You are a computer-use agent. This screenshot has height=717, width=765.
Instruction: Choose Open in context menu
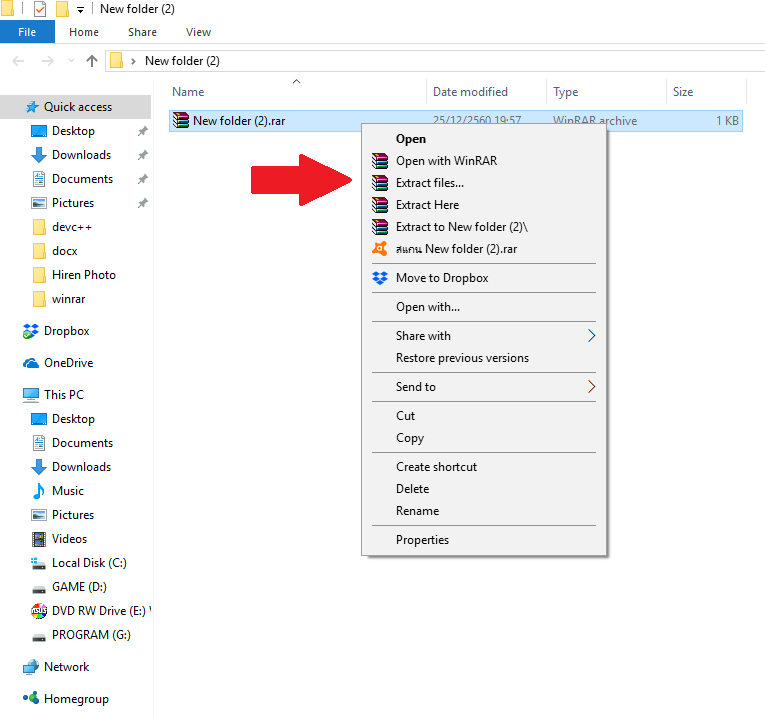484,139
